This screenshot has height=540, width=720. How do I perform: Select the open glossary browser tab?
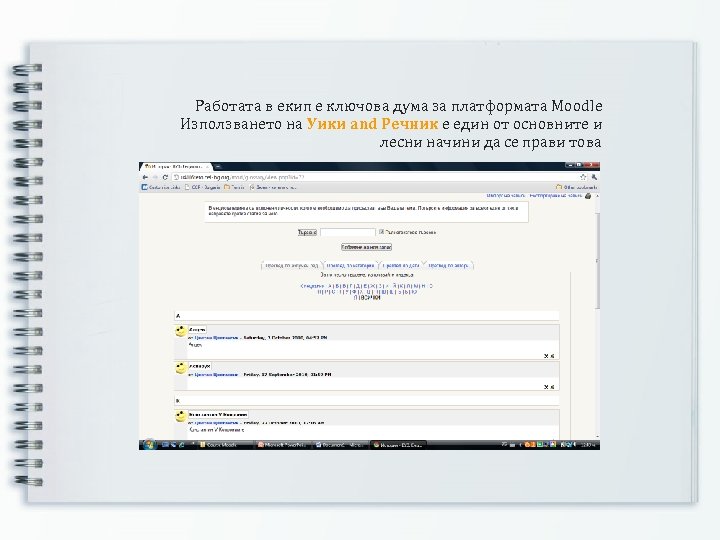click(175, 166)
